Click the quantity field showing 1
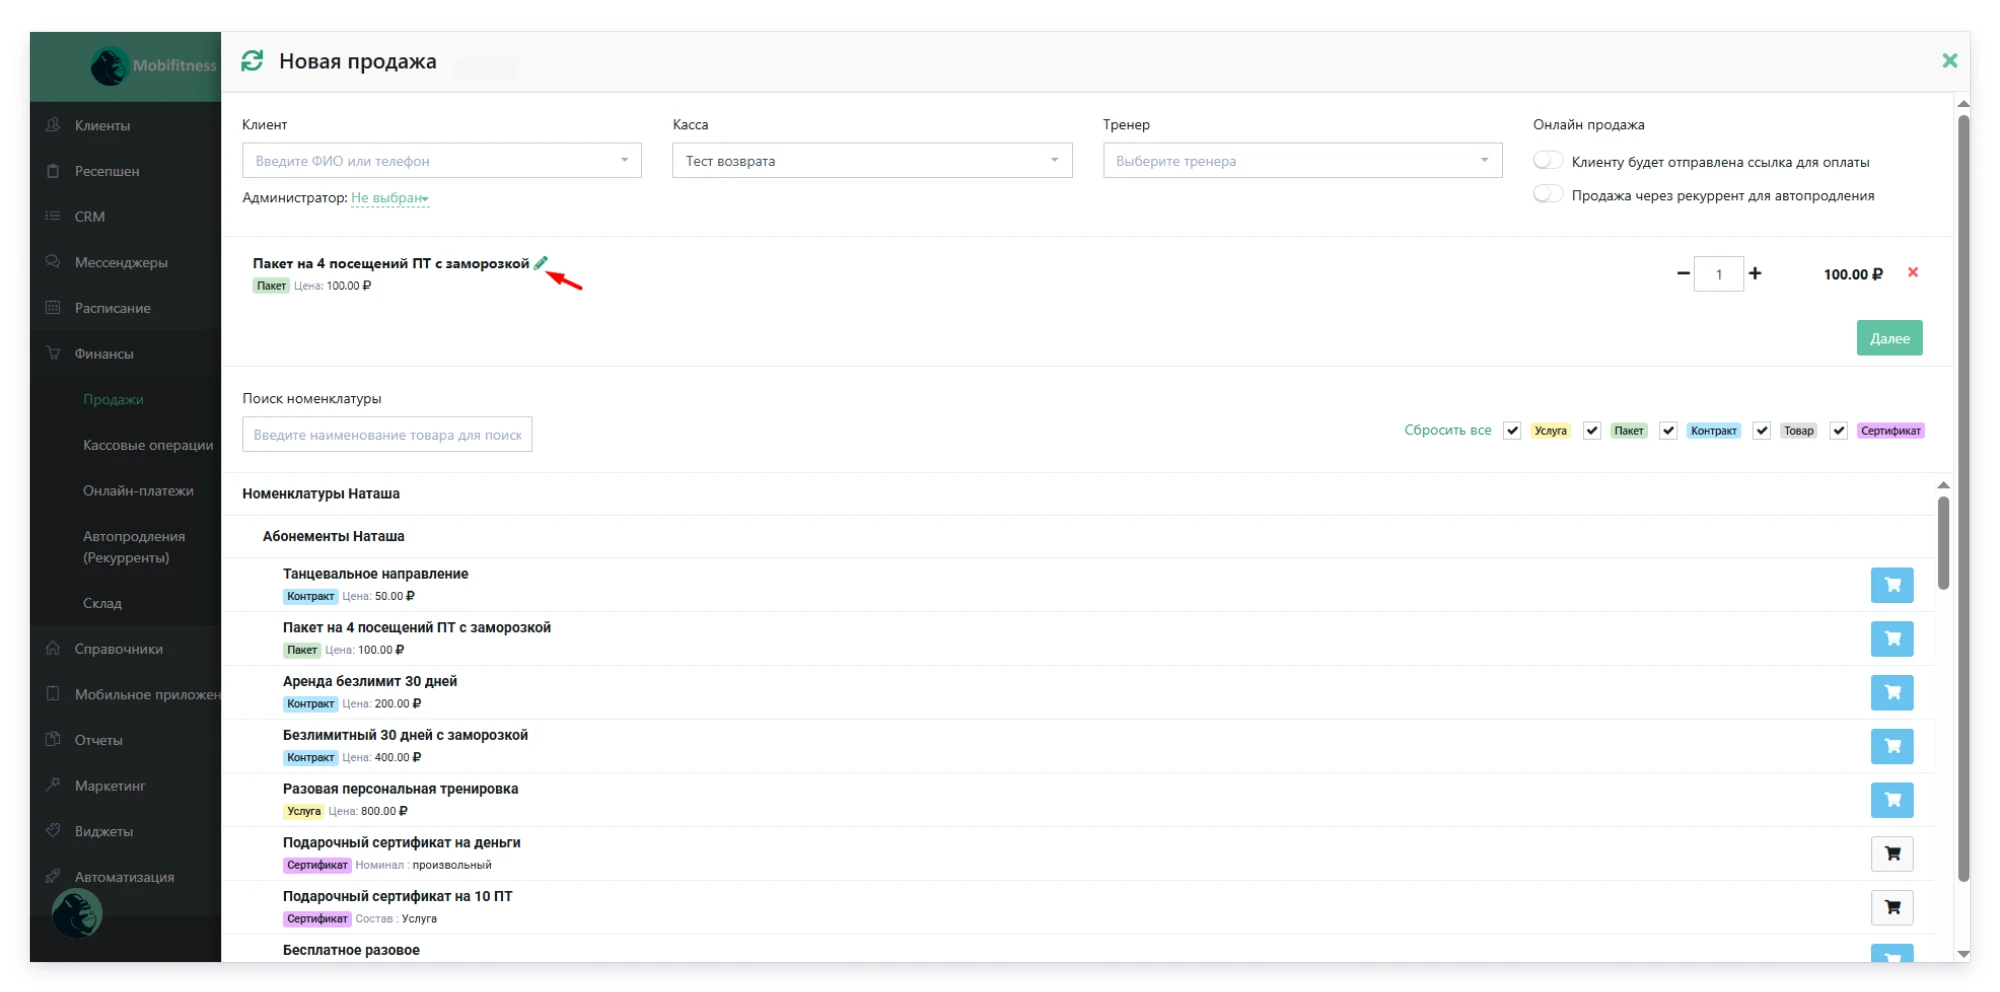 tap(1718, 274)
